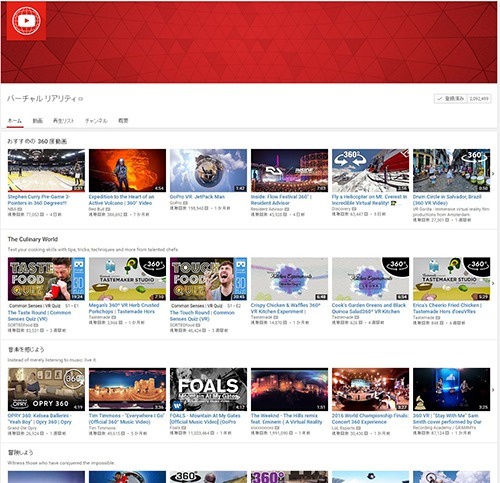Open Erica's Cheerio Fried Chicken link
This screenshot has width=500, height=483.
[447, 308]
